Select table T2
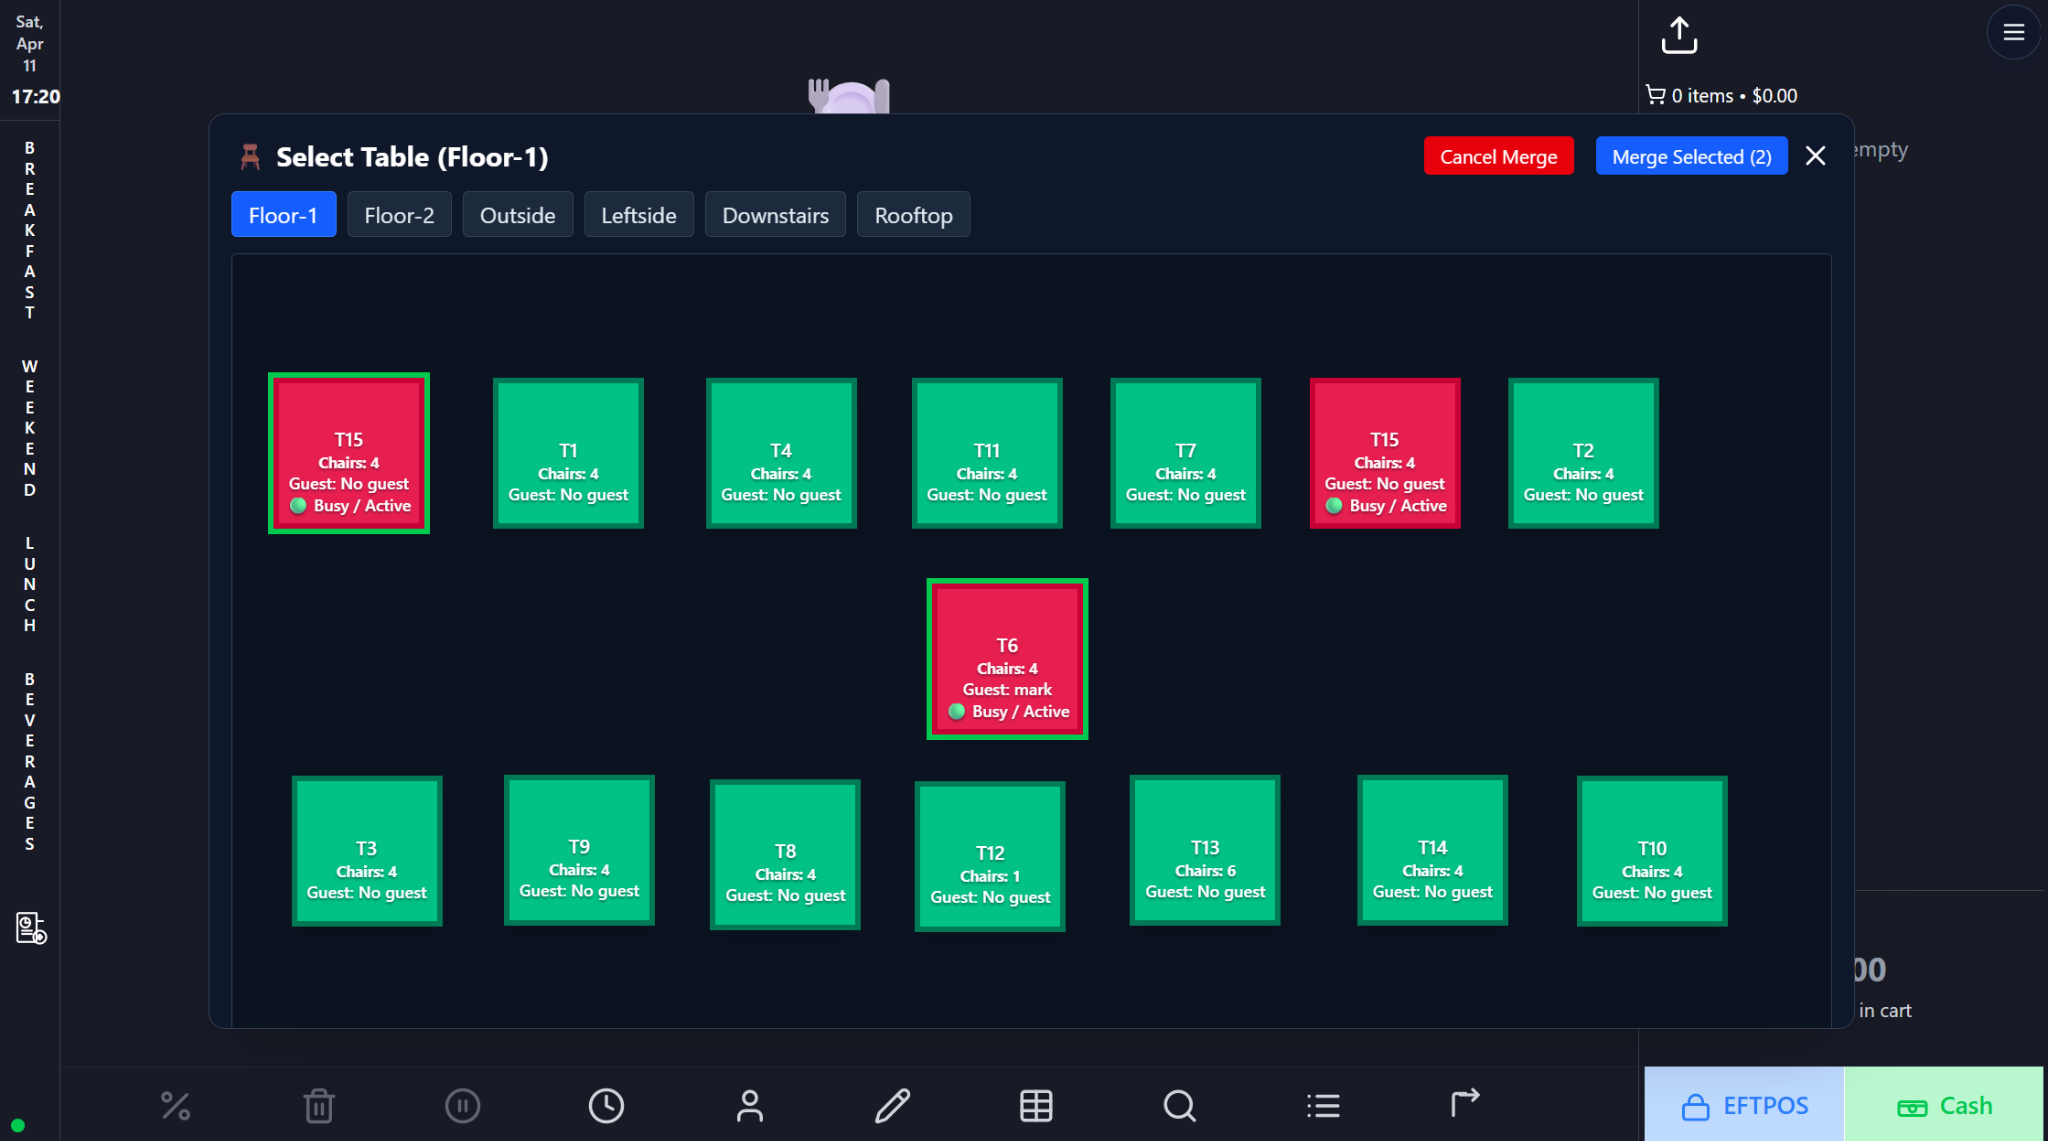Viewport: 2048px width, 1141px height. point(1583,453)
